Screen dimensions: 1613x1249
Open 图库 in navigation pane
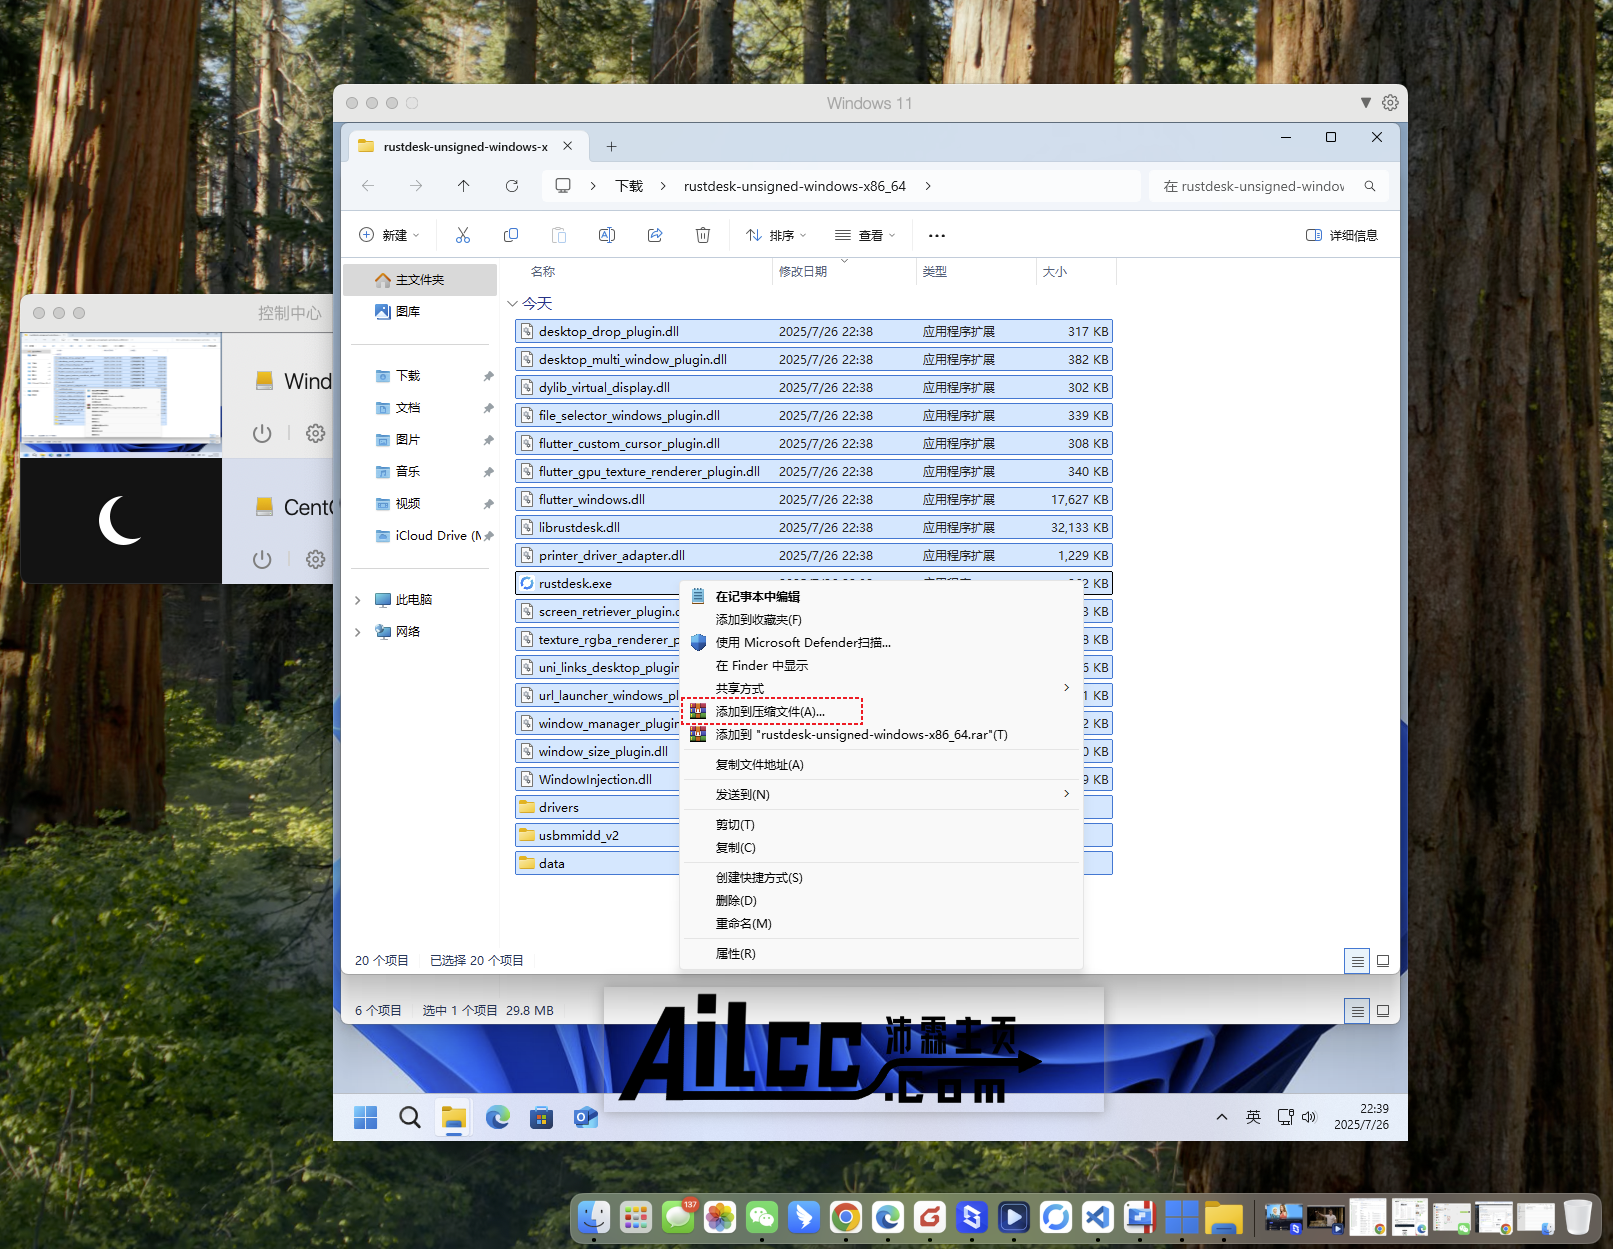tap(420, 312)
